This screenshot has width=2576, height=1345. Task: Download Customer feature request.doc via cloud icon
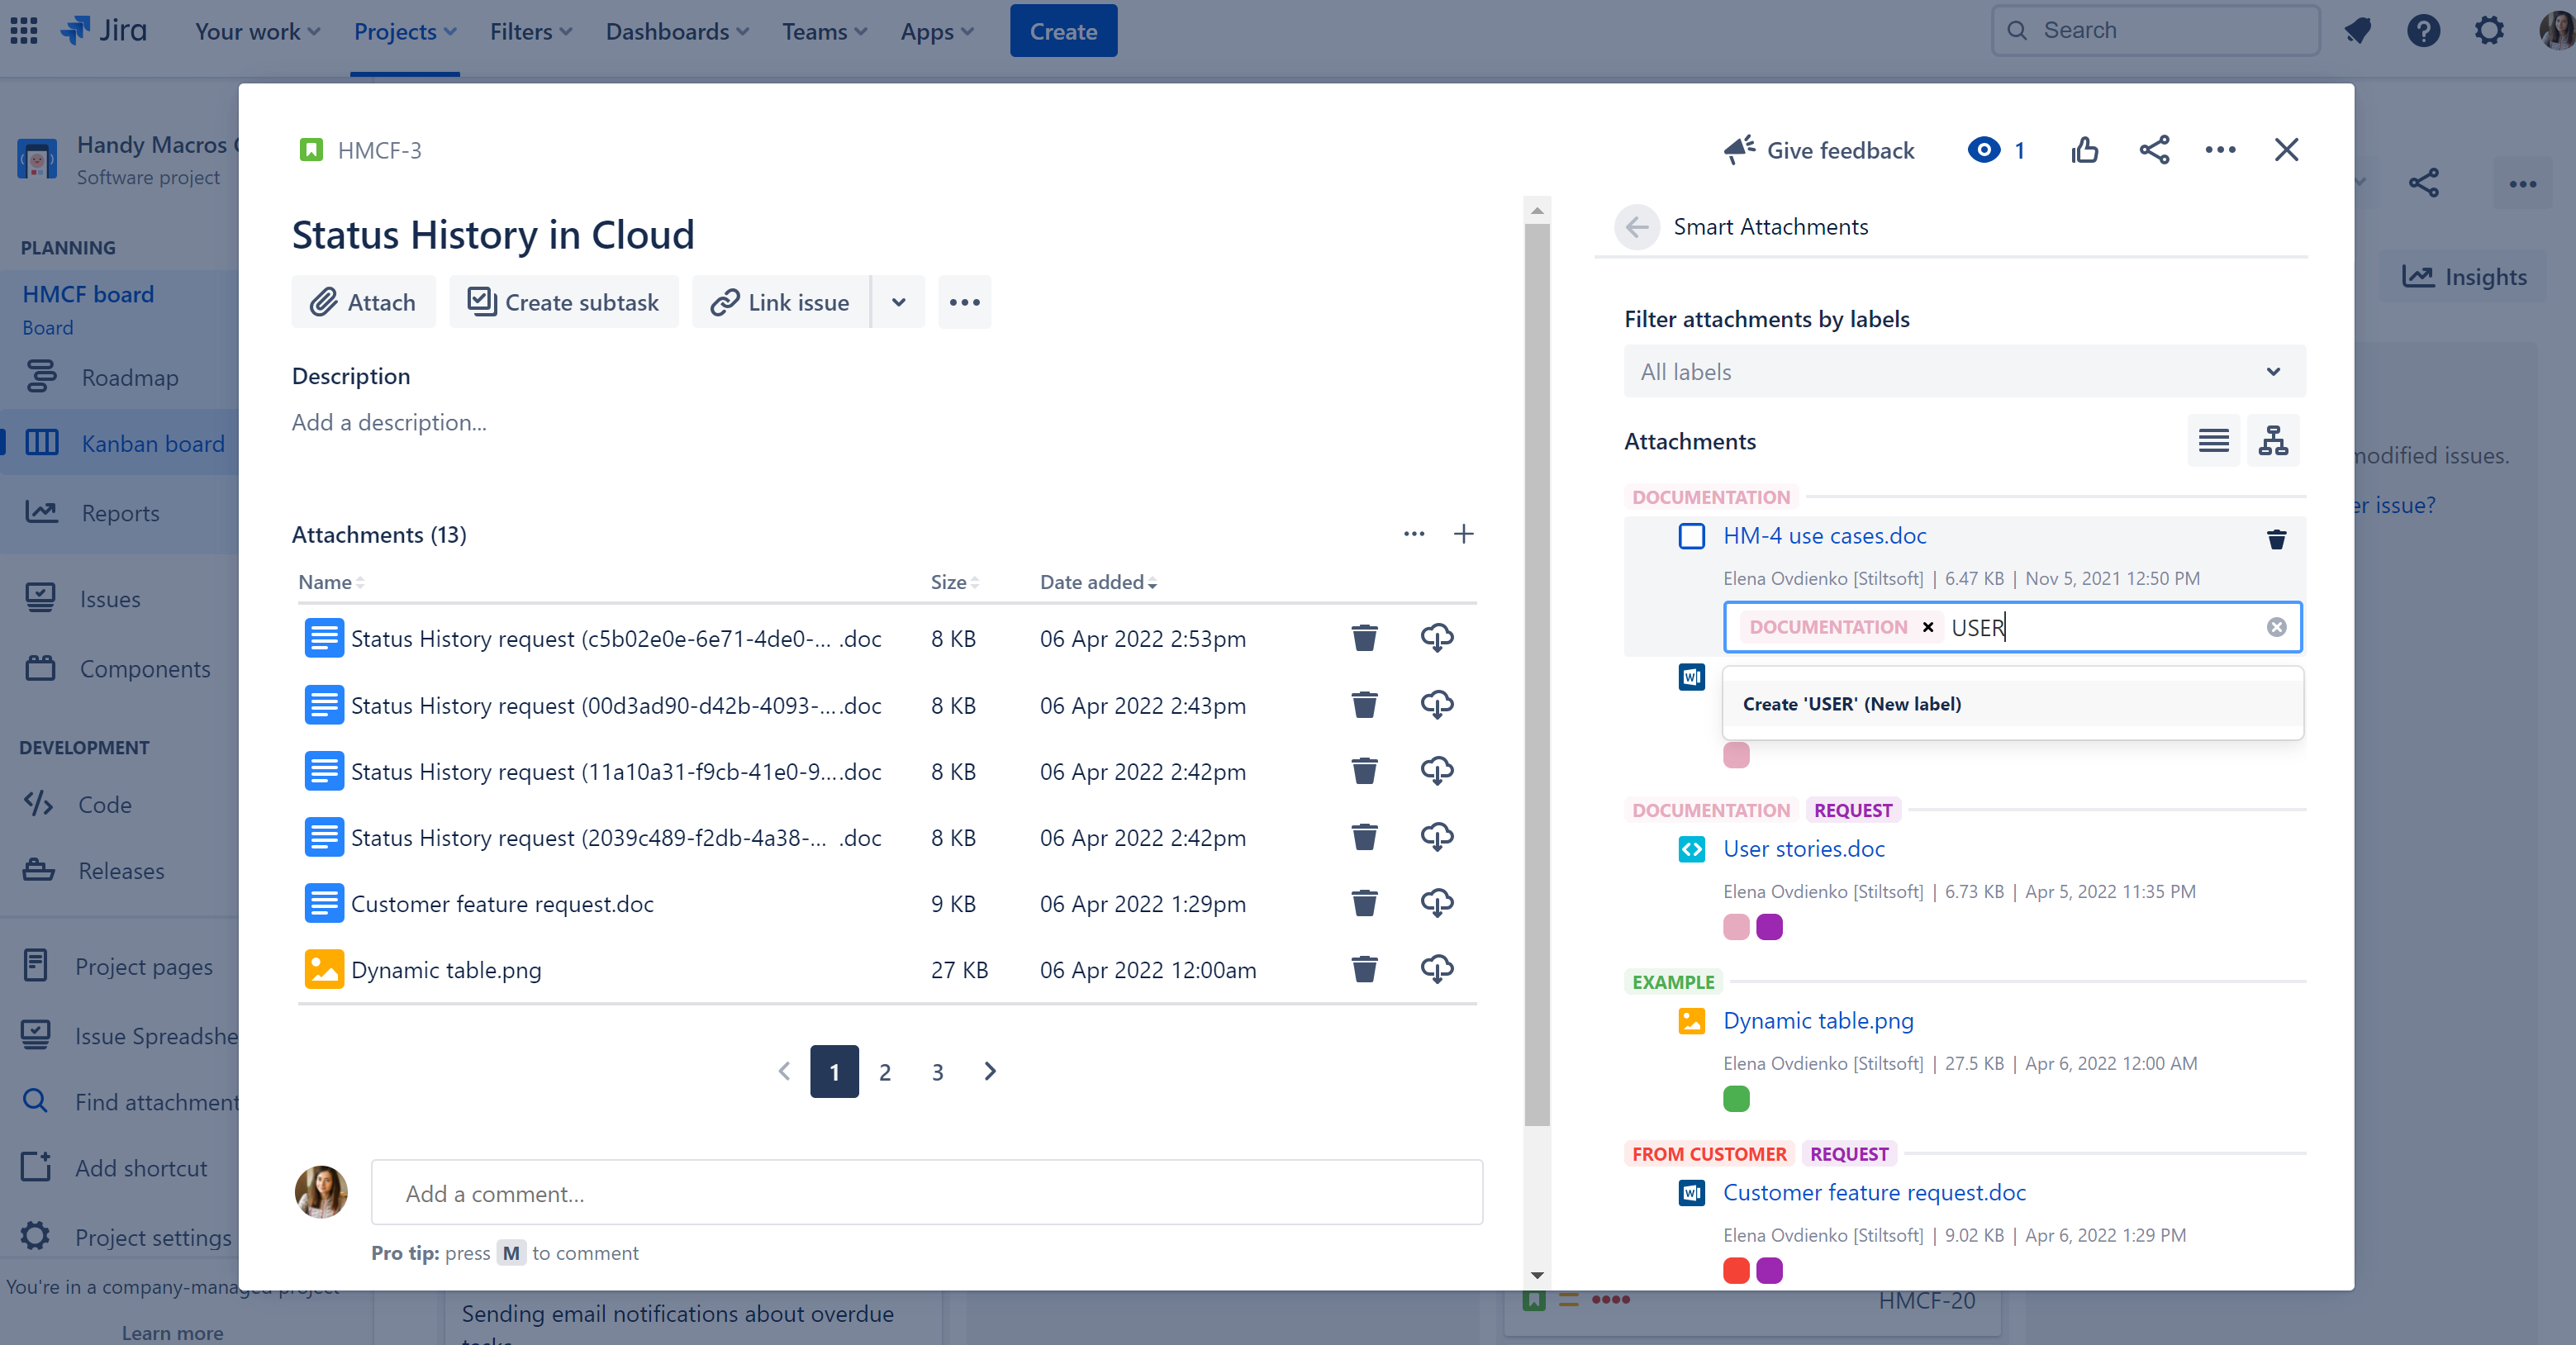(x=1437, y=903)
